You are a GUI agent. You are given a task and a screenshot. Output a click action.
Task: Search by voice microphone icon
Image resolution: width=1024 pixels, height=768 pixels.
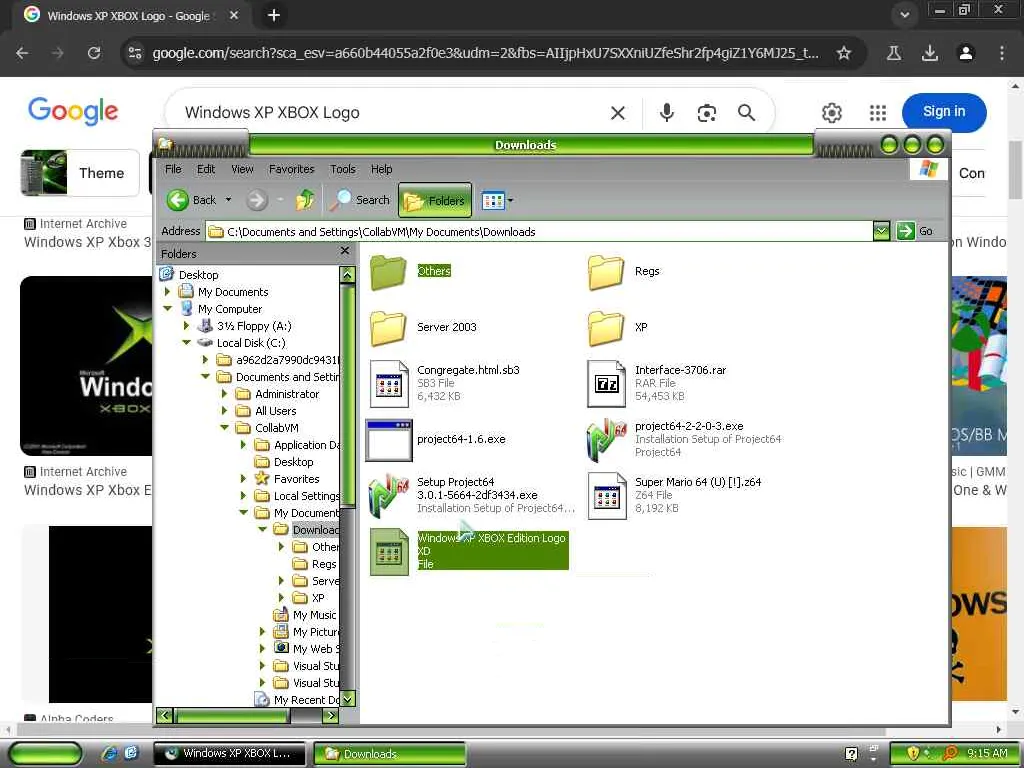click(666, 113)
